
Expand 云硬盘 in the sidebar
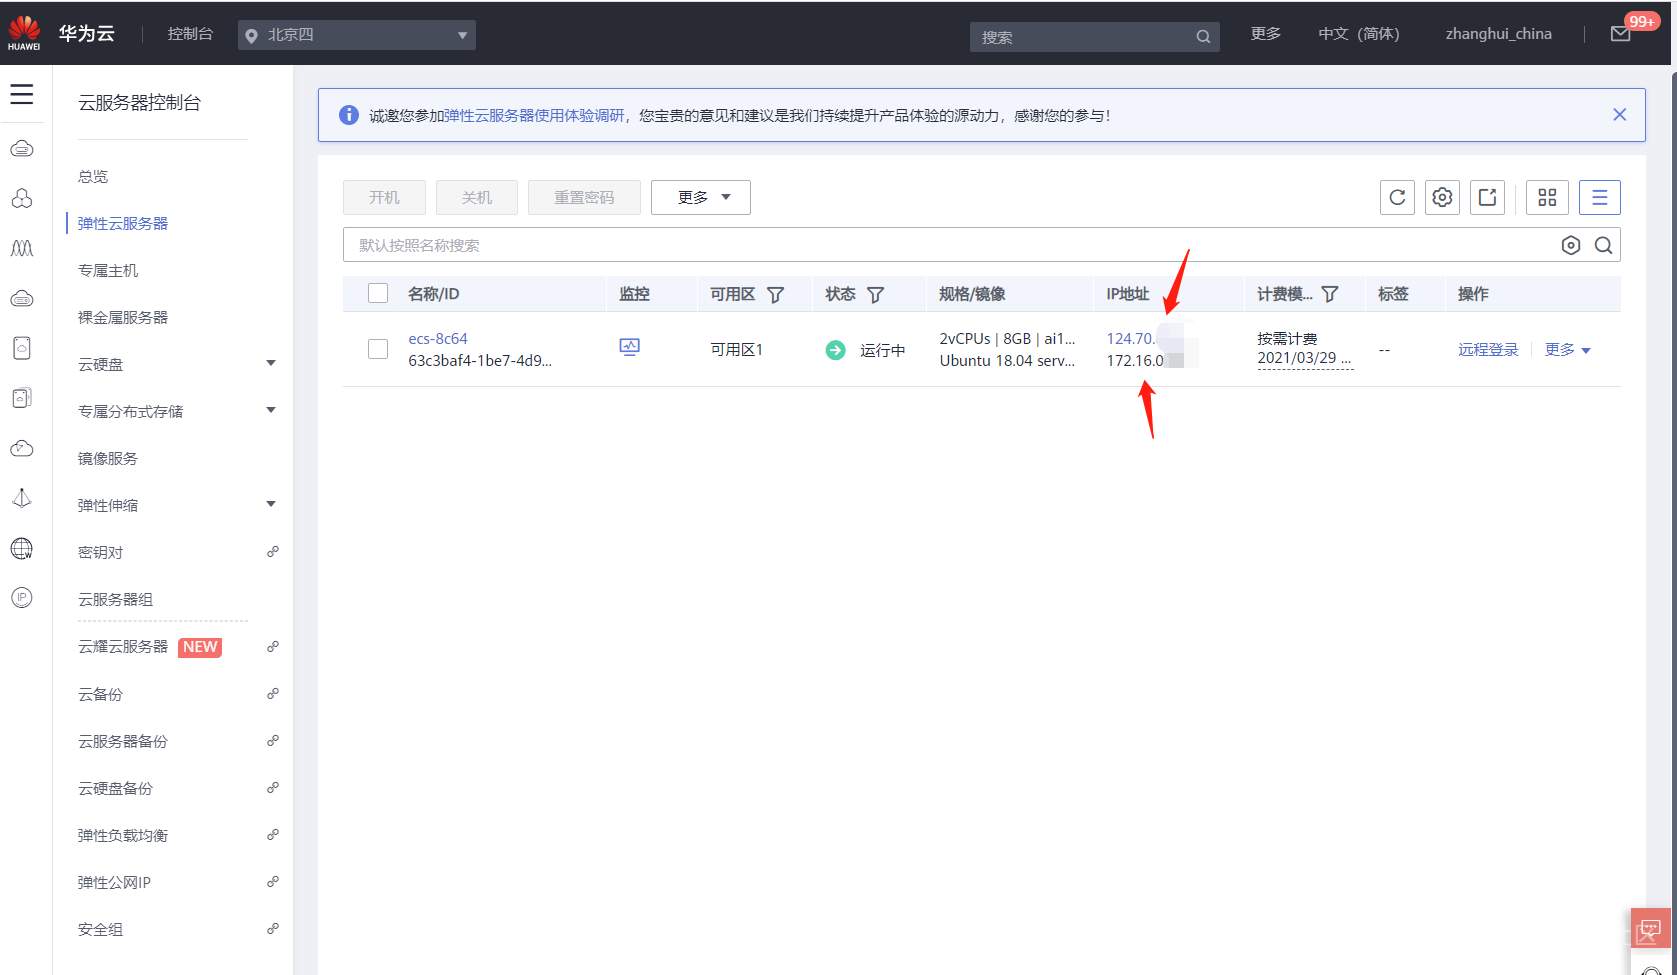(271, 364)
